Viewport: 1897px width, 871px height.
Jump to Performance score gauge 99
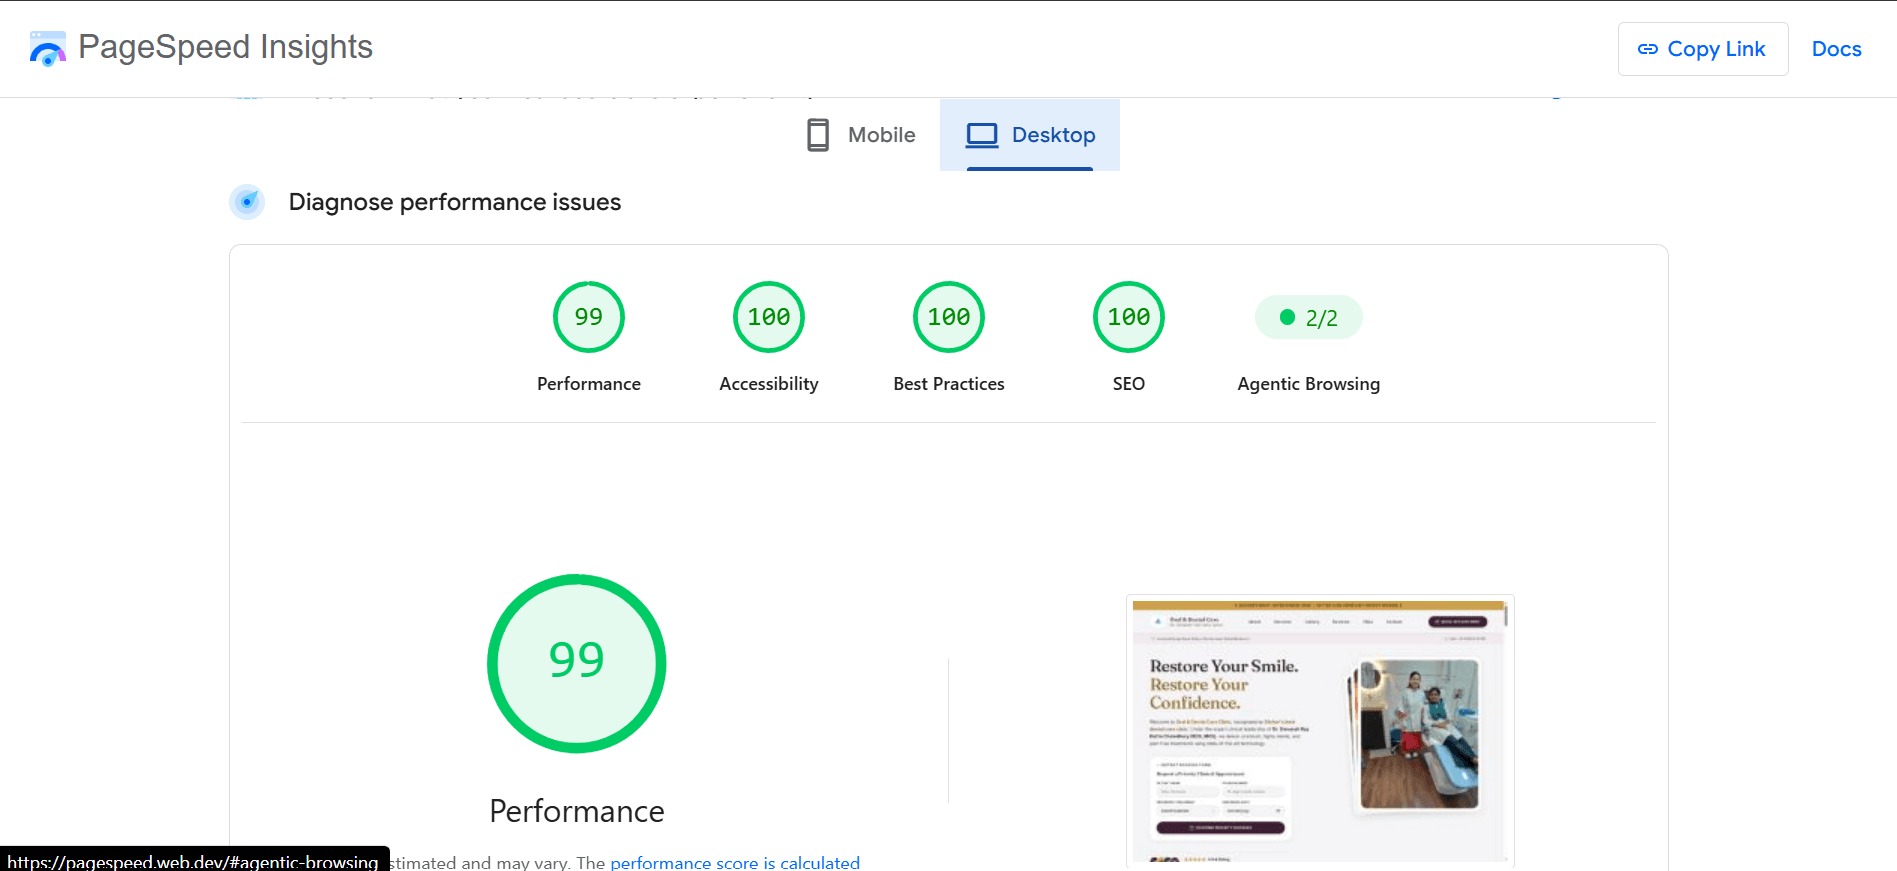click(589, 317)
